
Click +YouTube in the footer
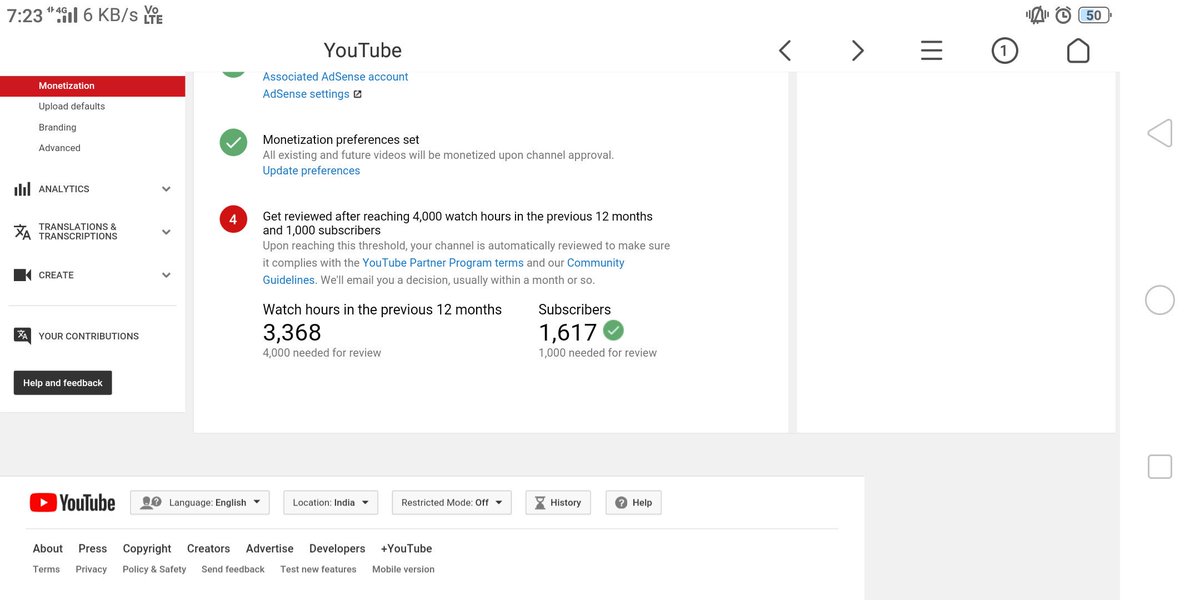[406, 548]
